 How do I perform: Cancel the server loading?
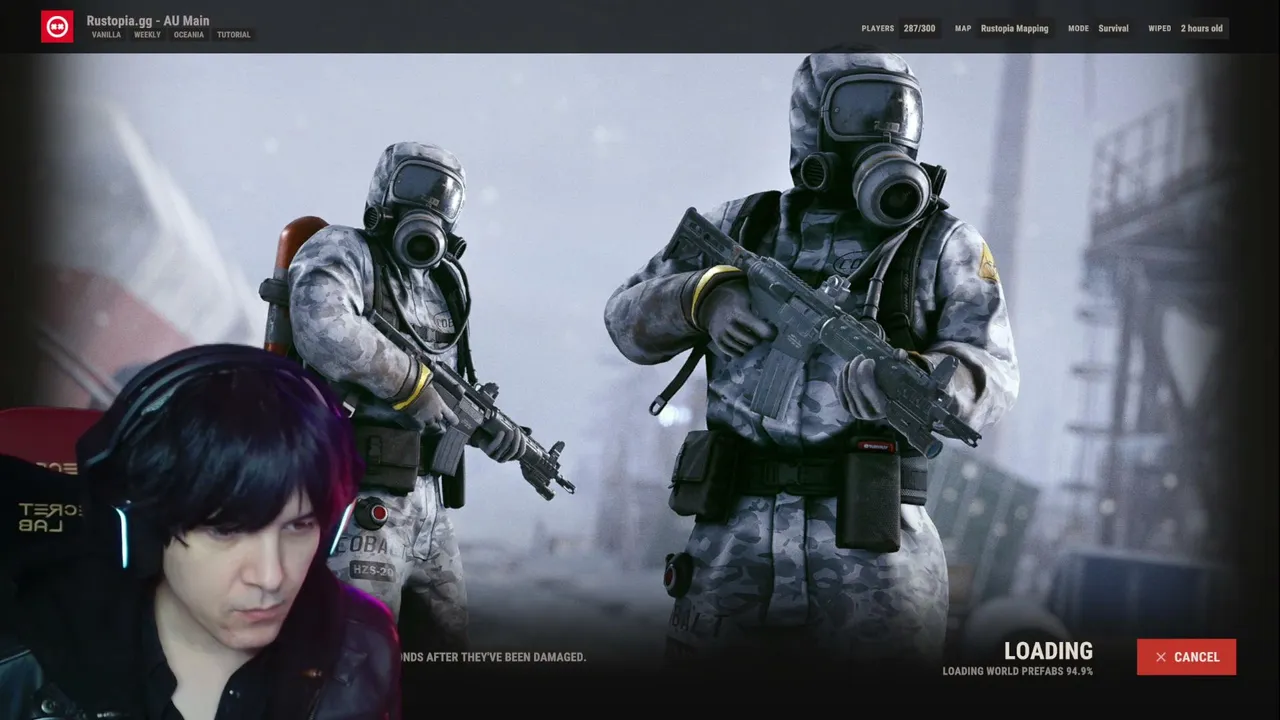pos(1186,657)
